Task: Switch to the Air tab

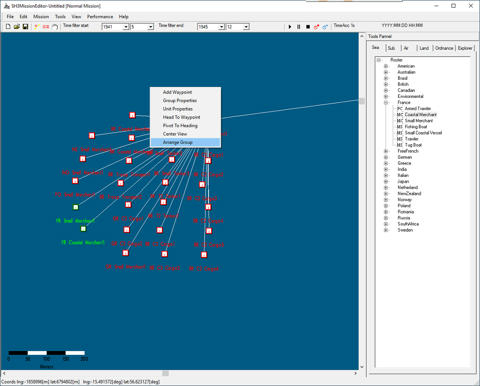Action: pyautogui.click(x=406, y=48)
